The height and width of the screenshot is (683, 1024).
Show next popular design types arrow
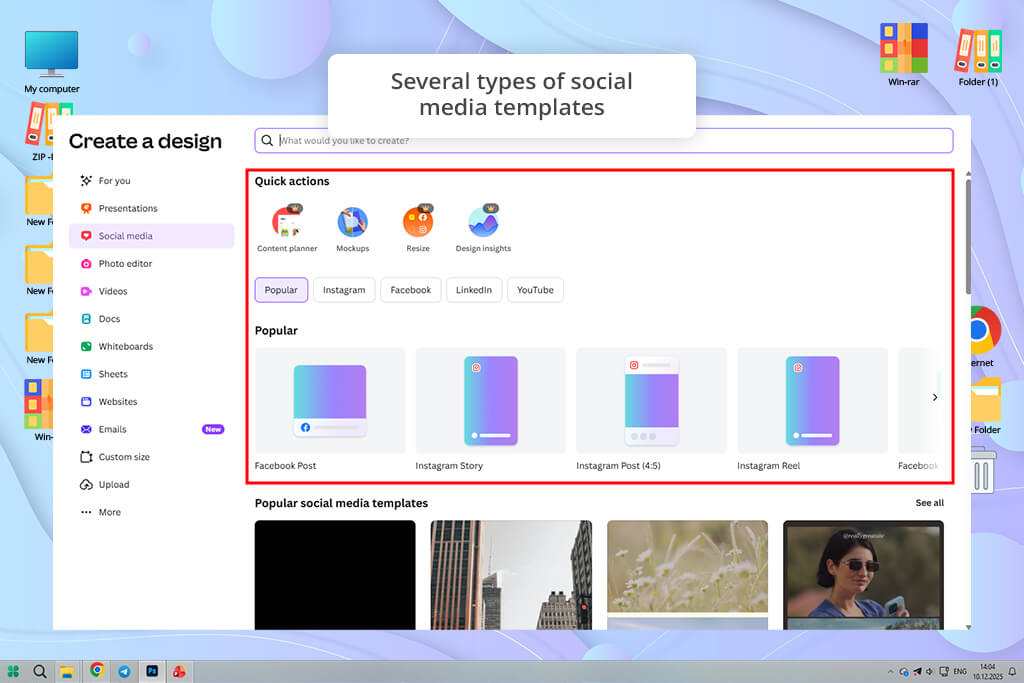(935, 397)
